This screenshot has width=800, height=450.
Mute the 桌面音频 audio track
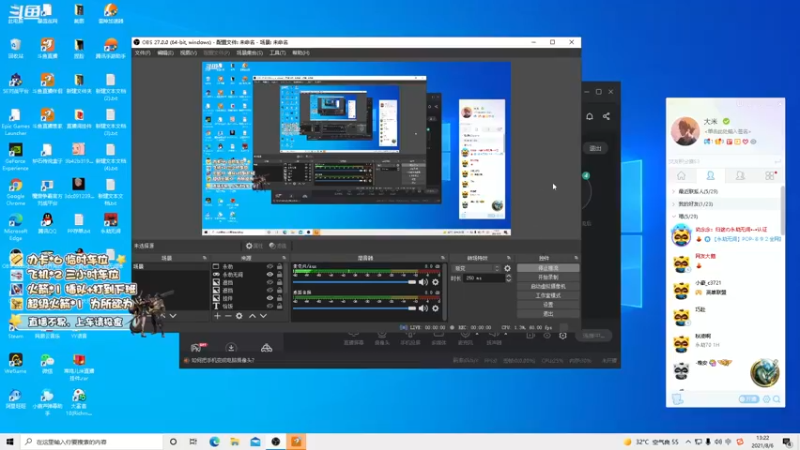click(x=423, y=308)
